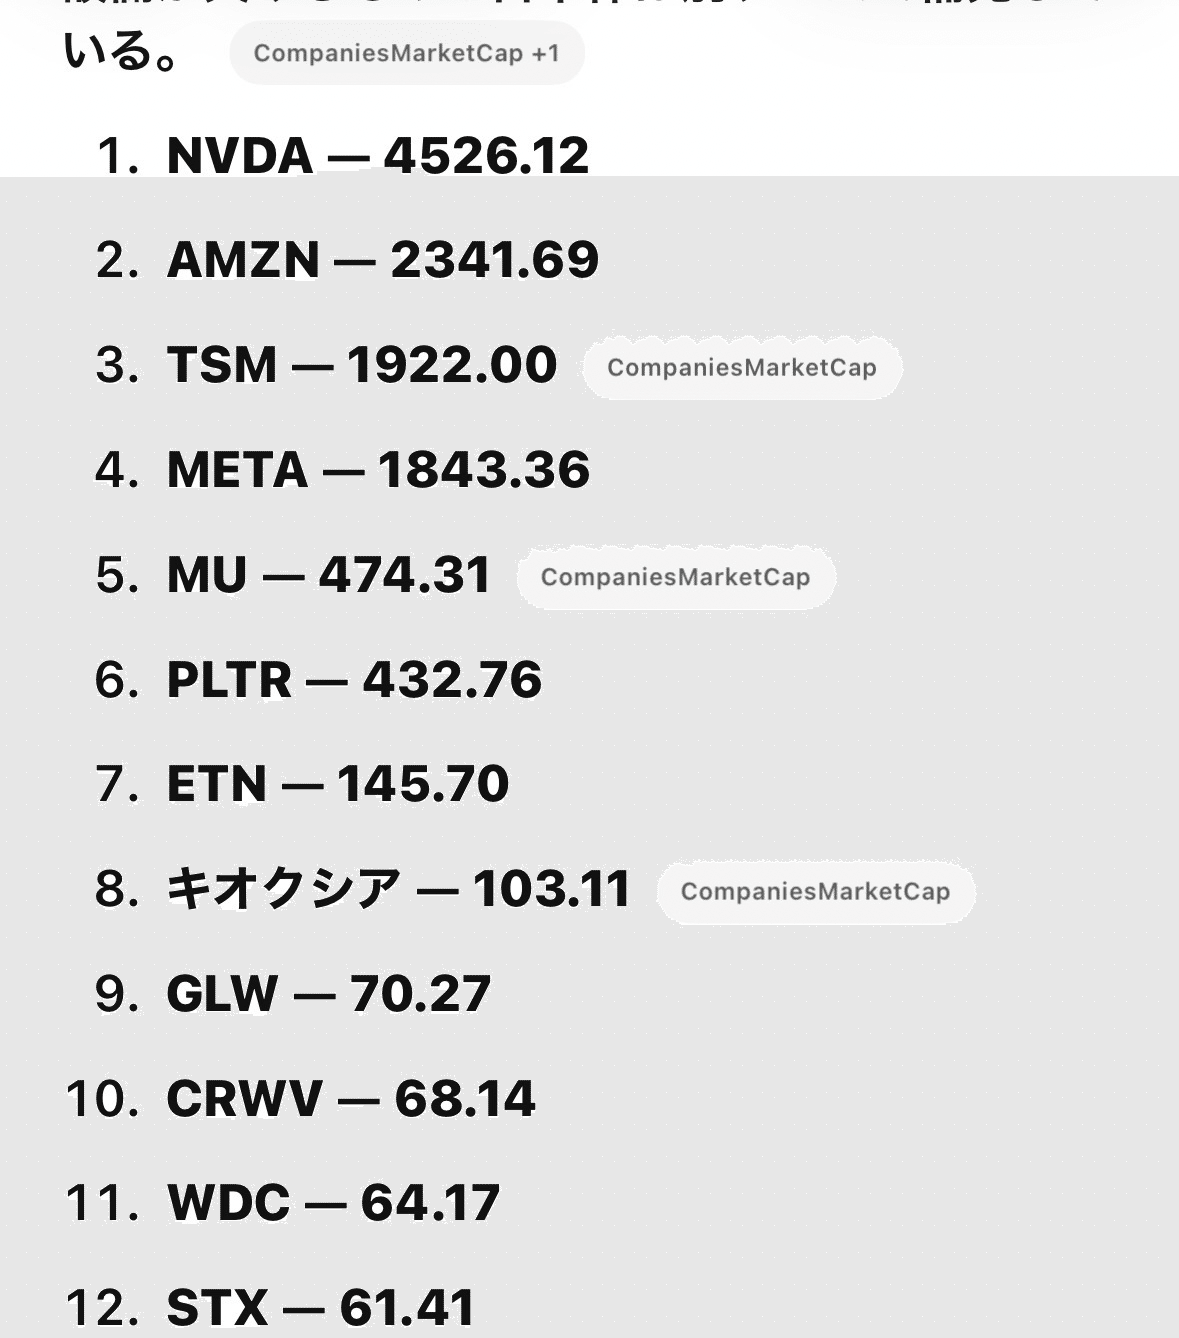
Task: Select the META ticker label
Action: [237, 470]
